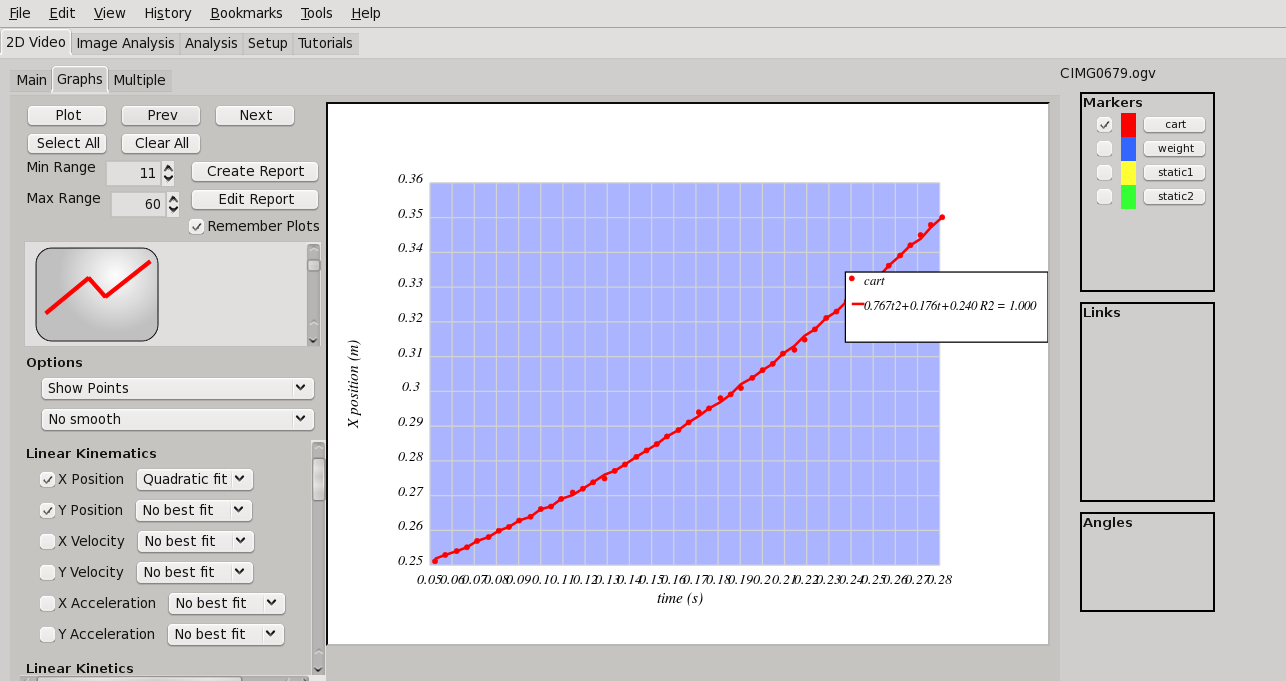Open X Position Quadratic fit dropdown
This screenshot has width=1286, height=681.
(194, 480)
